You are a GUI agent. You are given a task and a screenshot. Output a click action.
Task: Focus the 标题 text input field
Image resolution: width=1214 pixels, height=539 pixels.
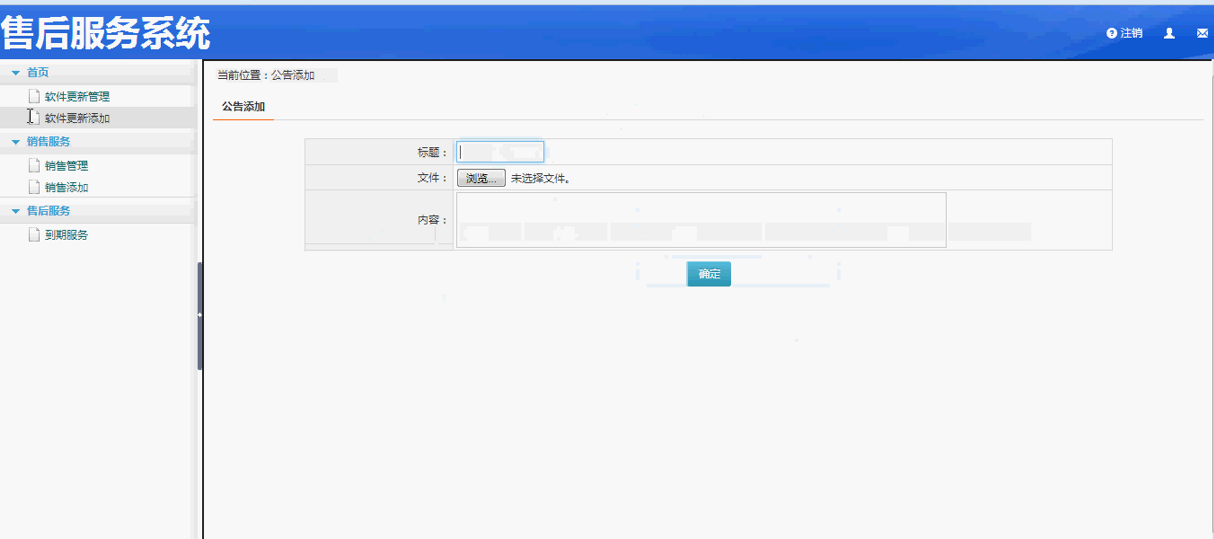pos(500,152)
